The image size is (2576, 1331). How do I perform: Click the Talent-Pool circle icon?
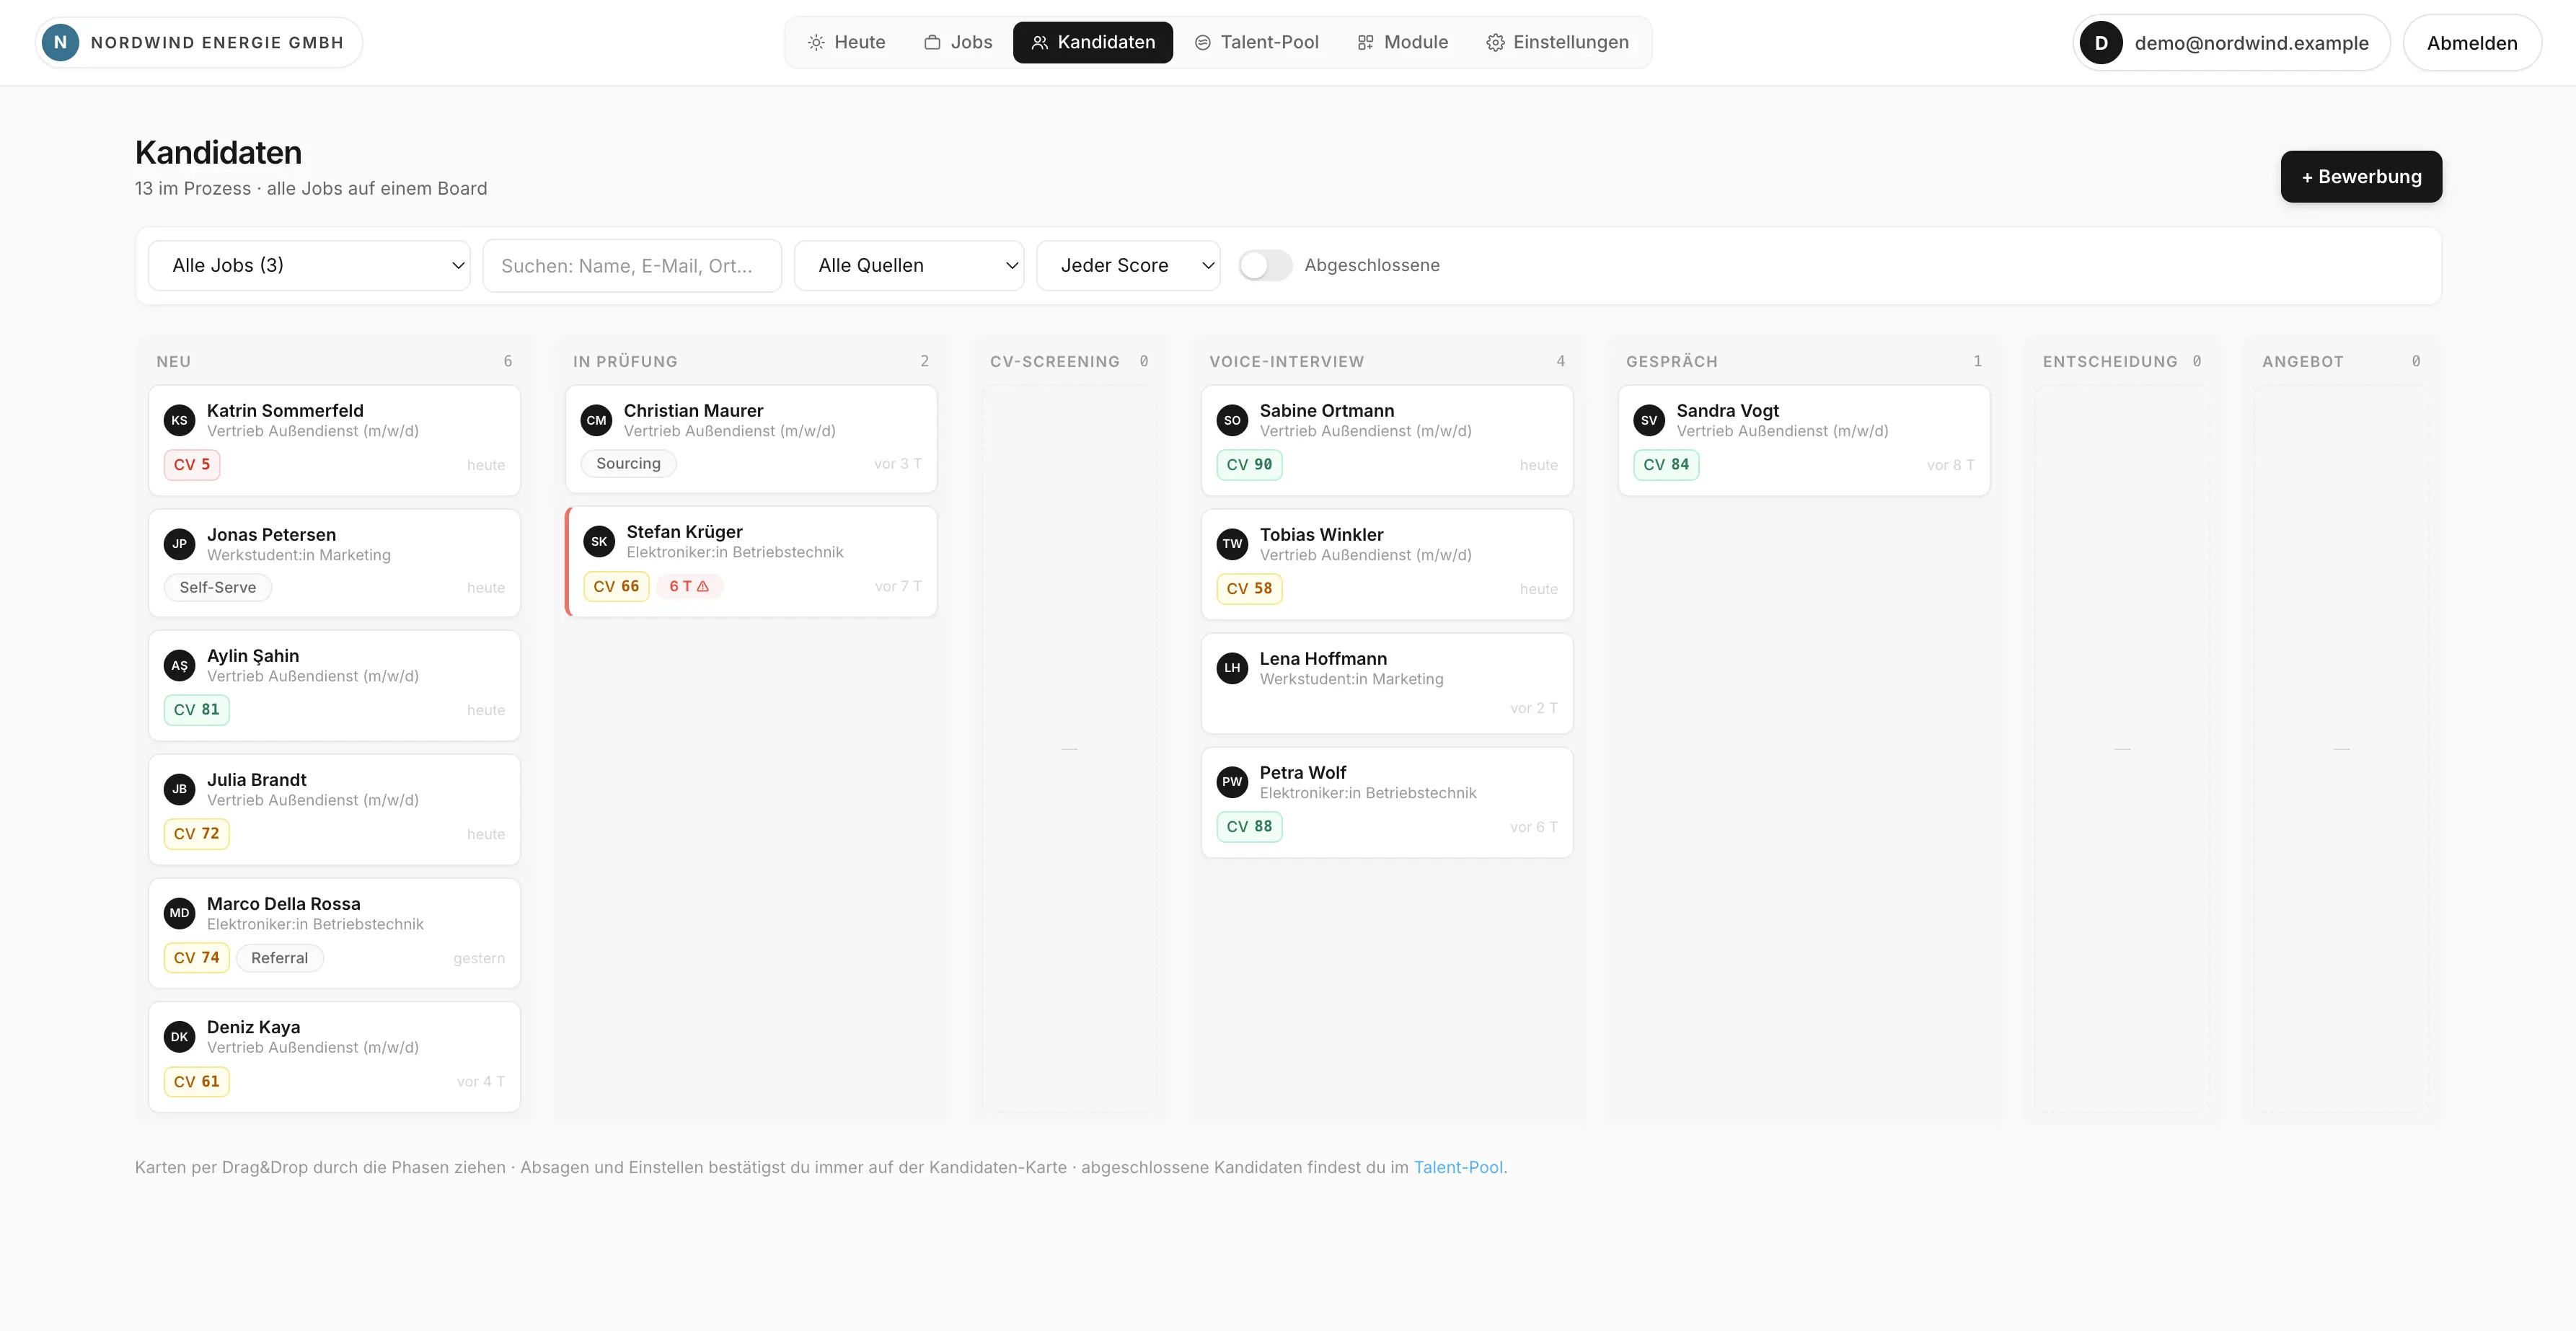pos(1202,42)
